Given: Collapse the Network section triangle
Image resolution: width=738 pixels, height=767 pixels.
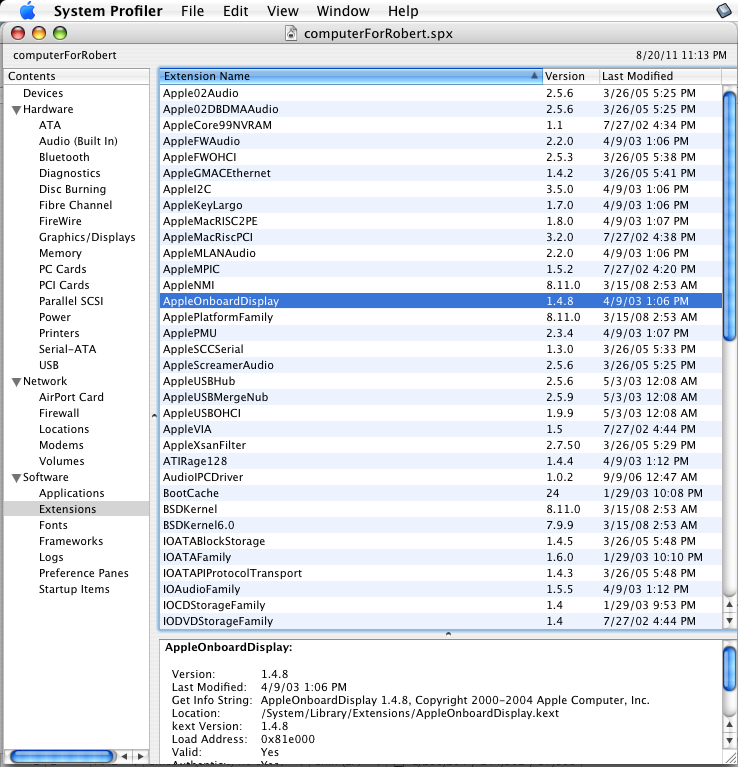Looking at the screenshot, I should 16,382.
